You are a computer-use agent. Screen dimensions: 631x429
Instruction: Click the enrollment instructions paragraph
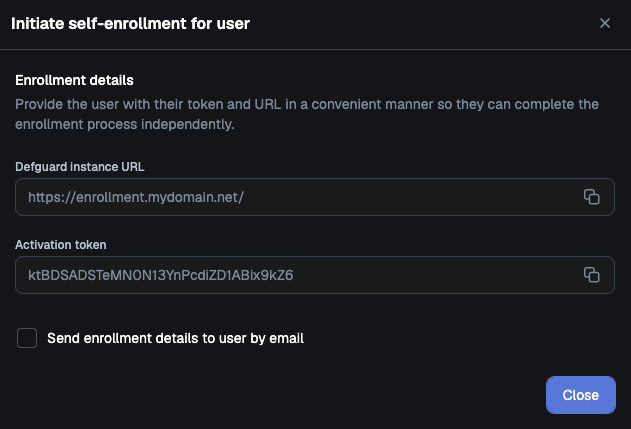coord(307,114)
